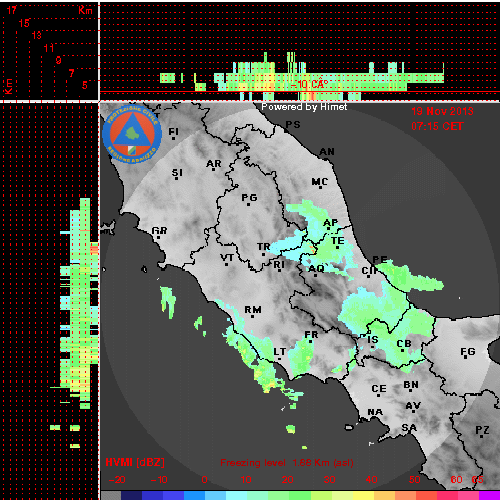
Task: Click the '60' dBZ scale value
Action: (456, 480)
